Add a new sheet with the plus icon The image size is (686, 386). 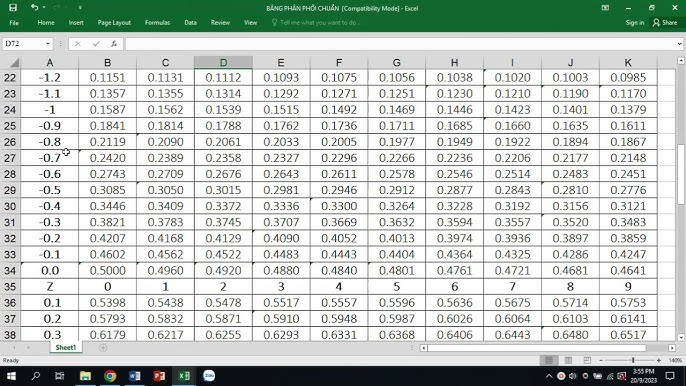click(x=103, y=348)
